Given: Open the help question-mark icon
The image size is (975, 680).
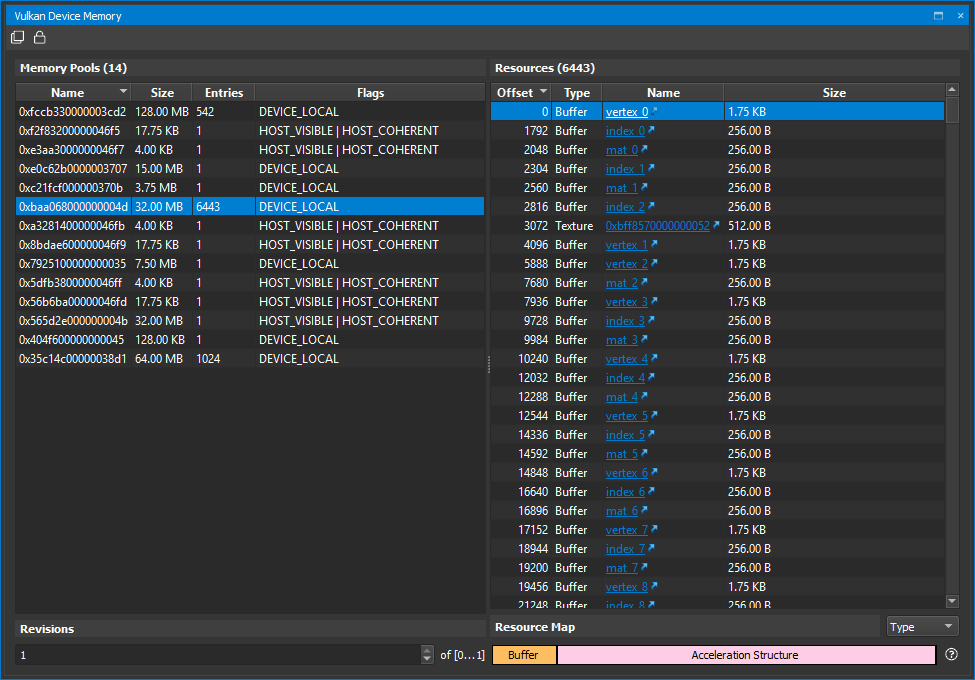Looking at the screenshot, I should point(951,654).
